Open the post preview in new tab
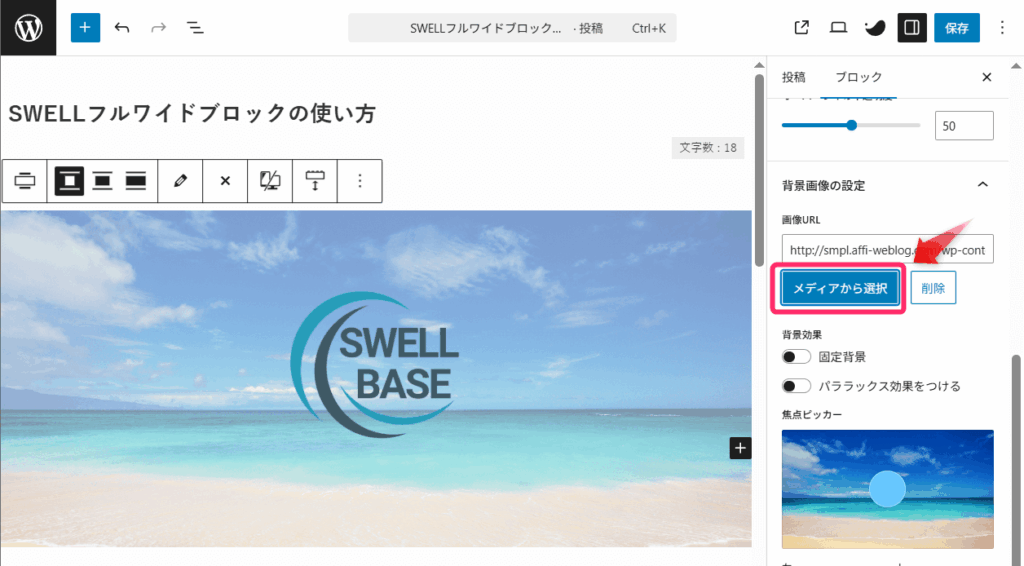The width and height of the screenshot is (1024, 566). (801, 27)
